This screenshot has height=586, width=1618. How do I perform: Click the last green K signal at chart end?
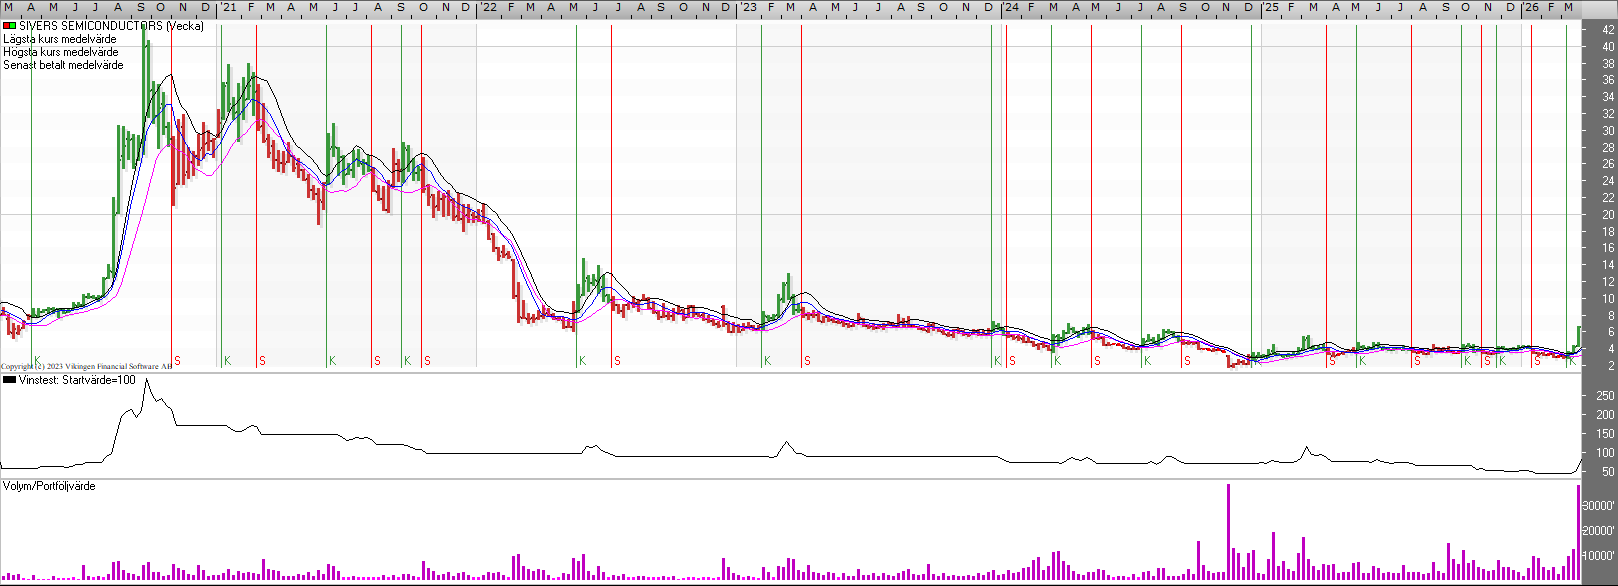pos(1572,360)
